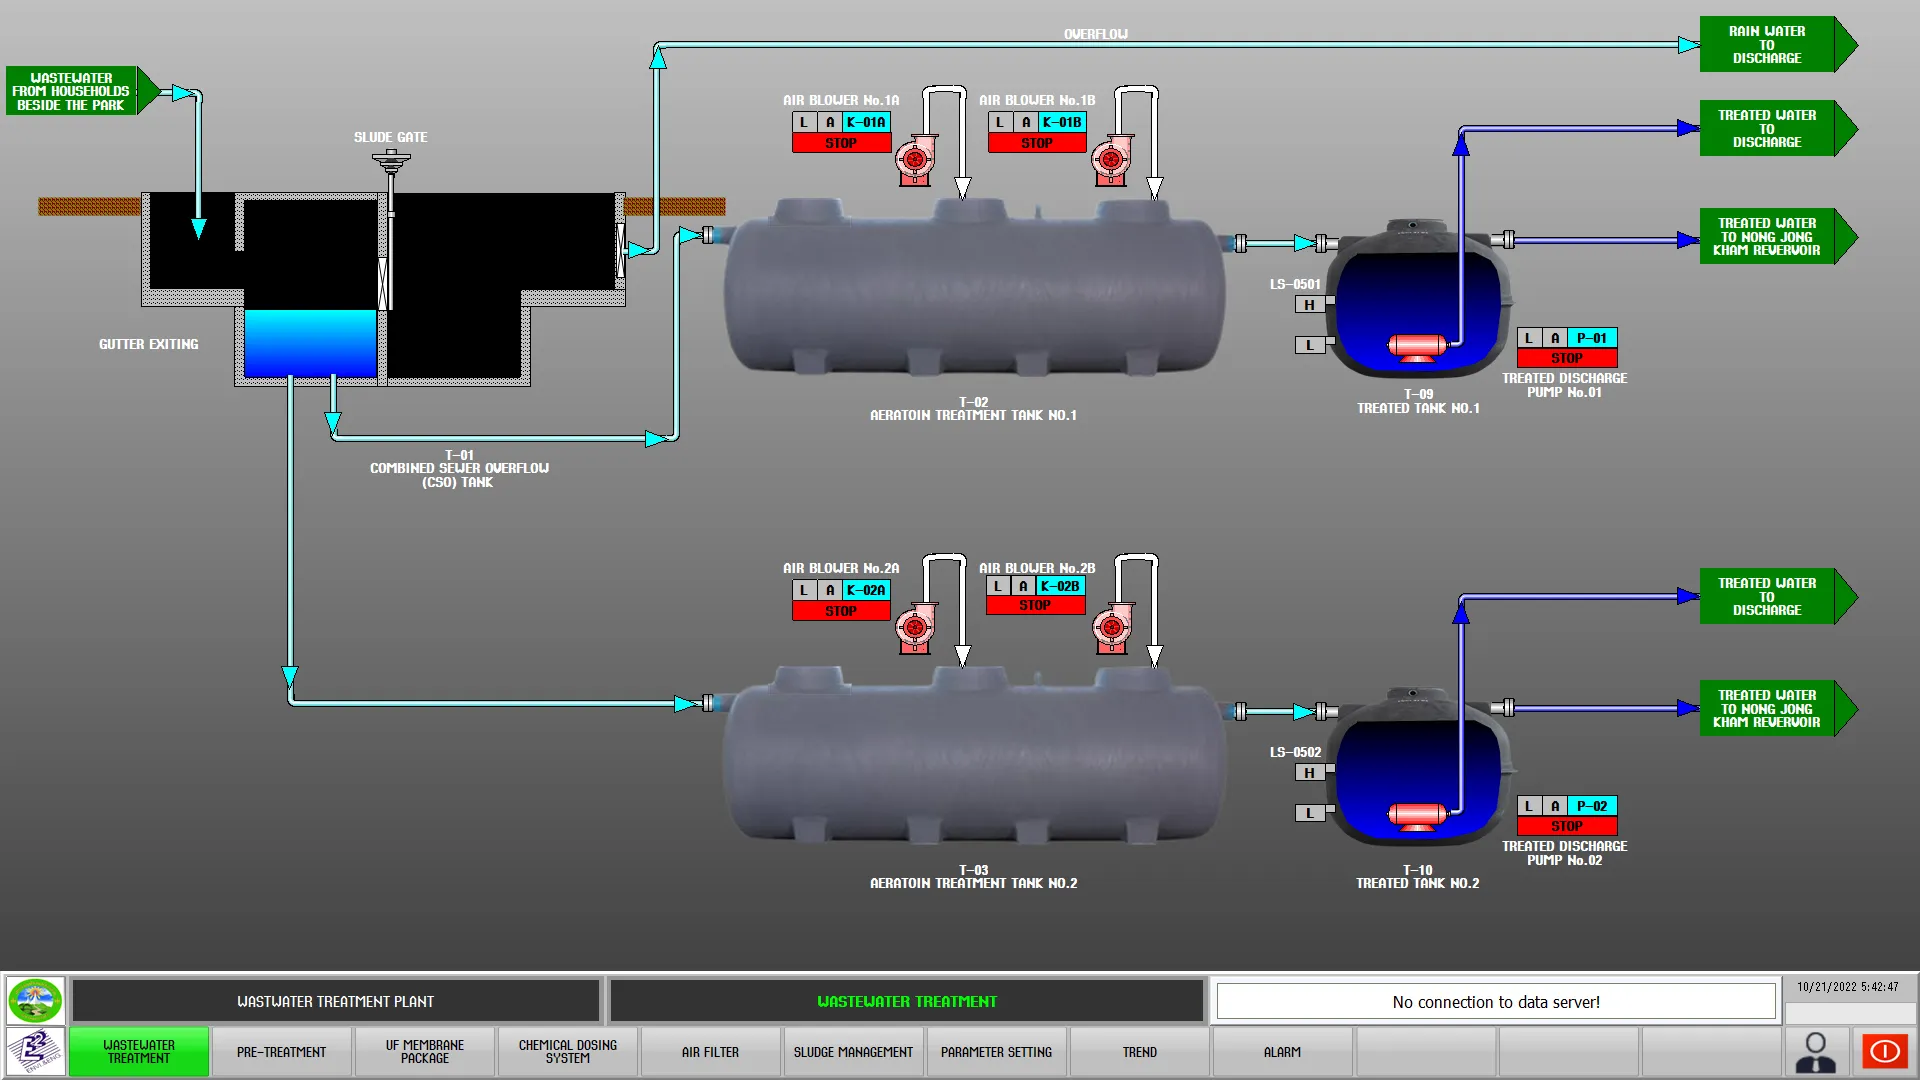Click the K-01A tag button
The width and height of the screenshot is (1920, 1080).
[866, 122]
